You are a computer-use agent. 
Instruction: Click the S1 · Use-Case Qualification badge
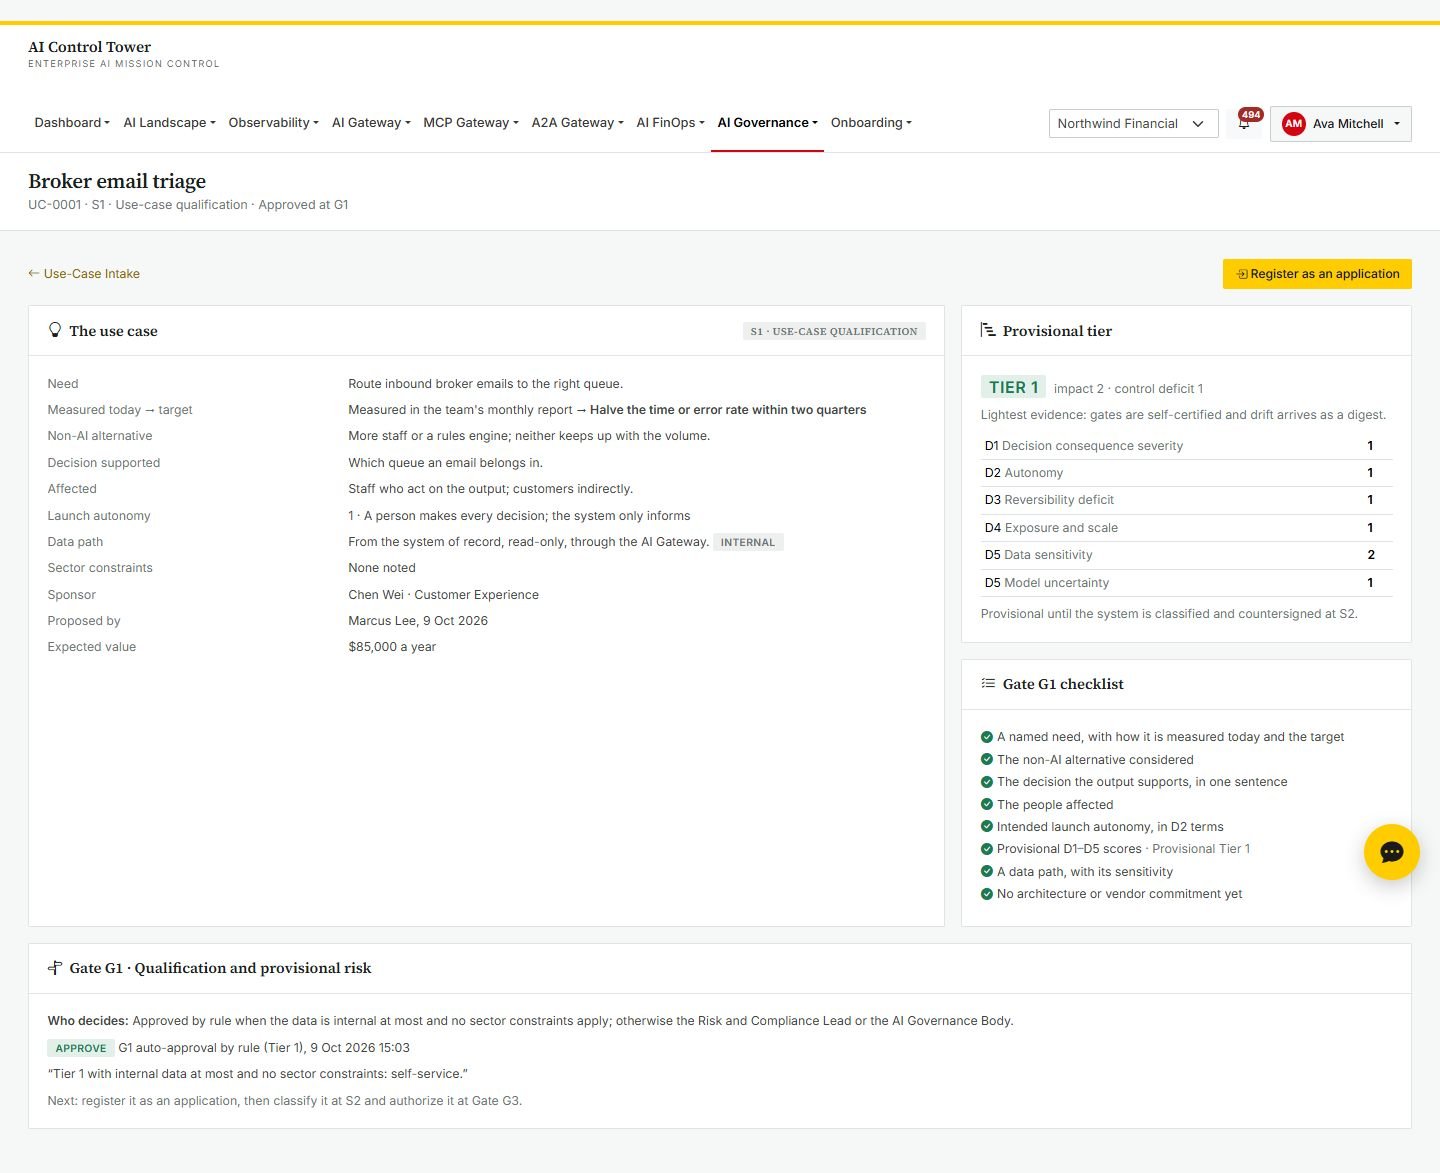point(834,331)
